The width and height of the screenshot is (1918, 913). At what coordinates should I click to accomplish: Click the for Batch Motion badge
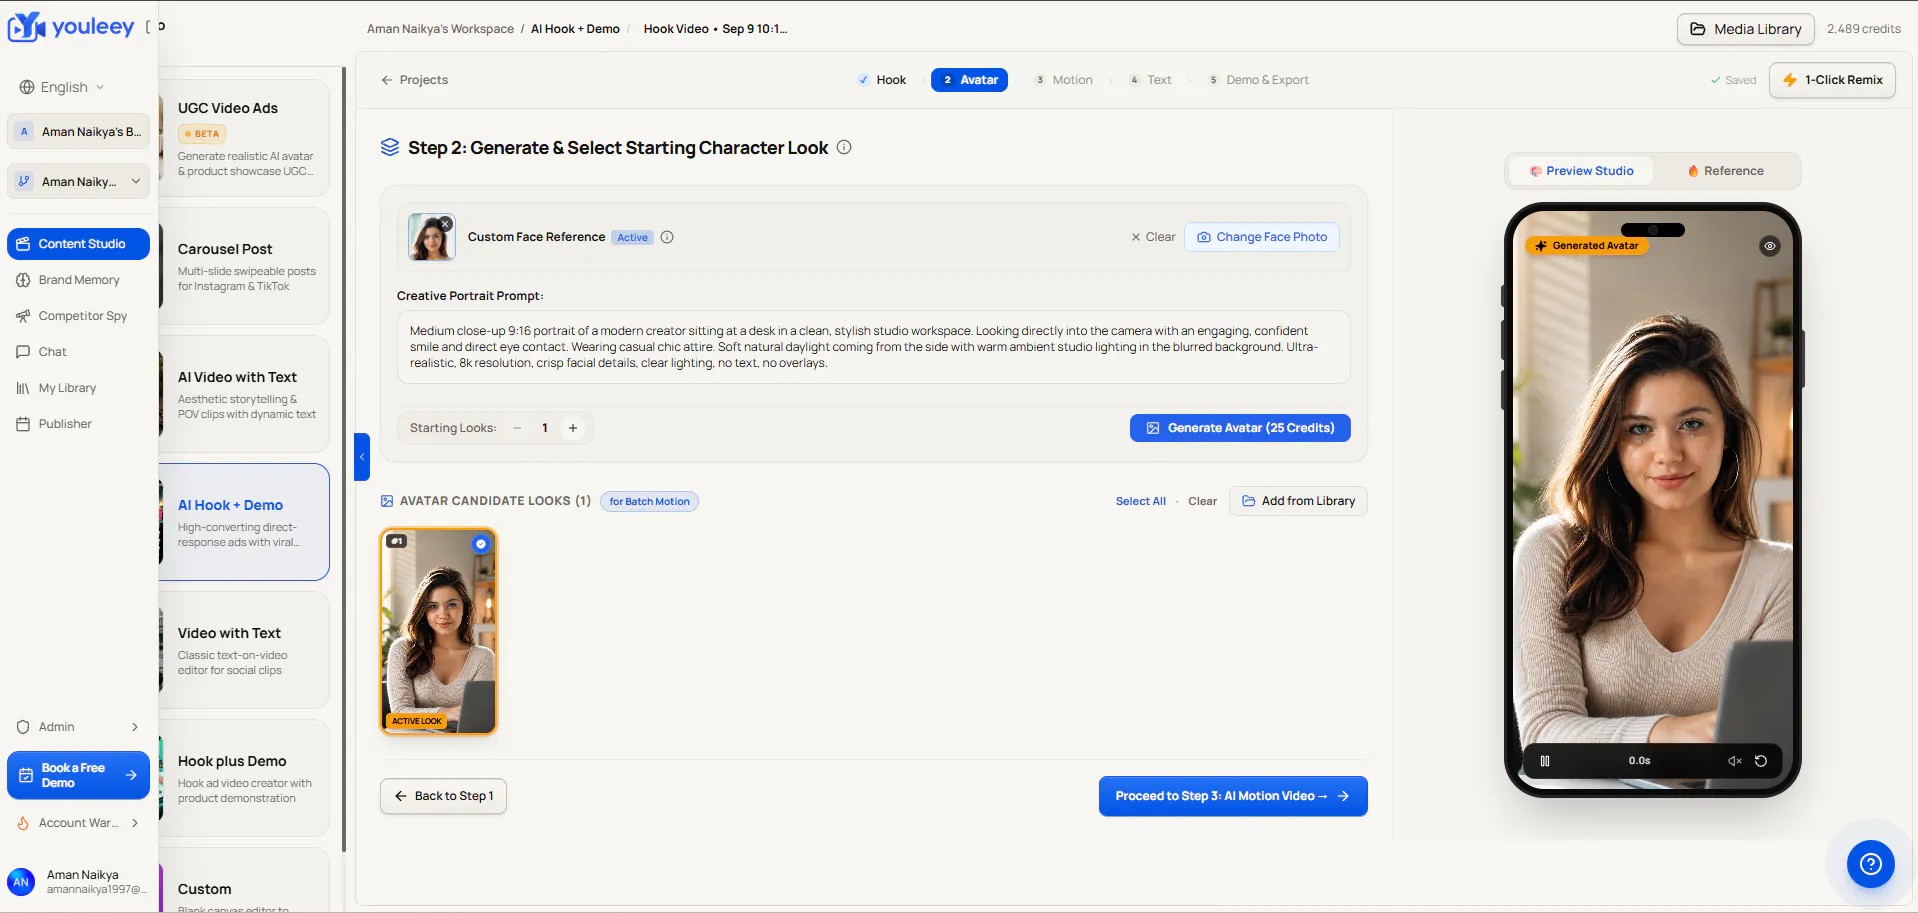pyautogui.click(x=650, y=501)
